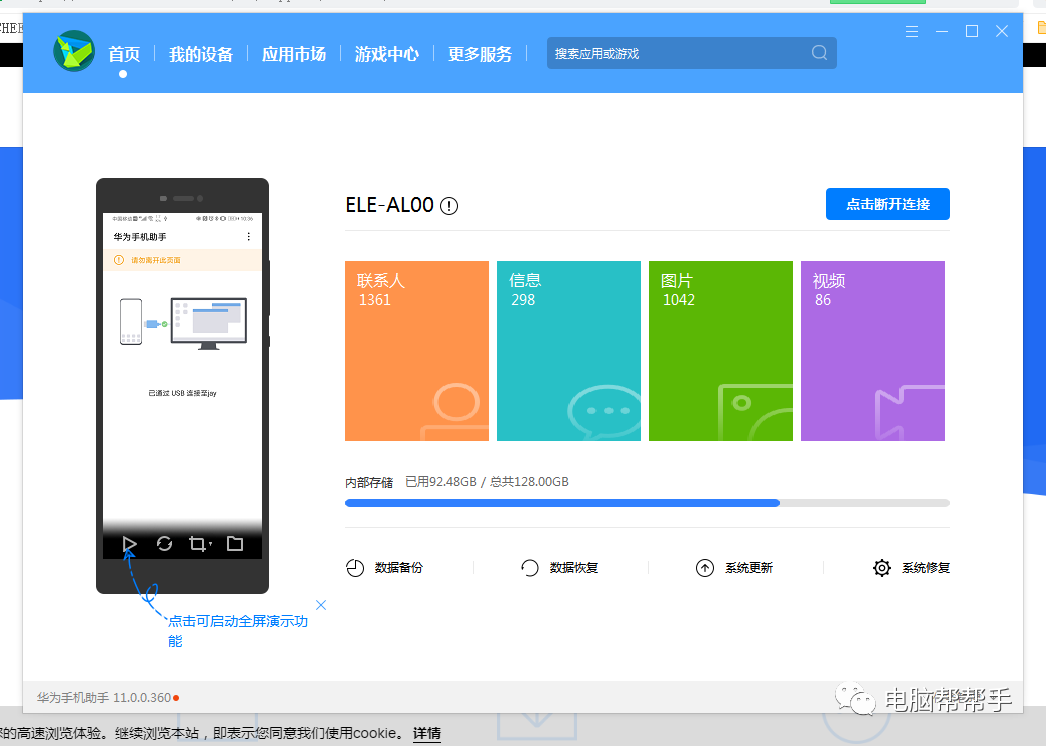Start full-screen demo with play icon
Image resolution: width=1046 pixels, height=746 pixels.
[129, 544]
